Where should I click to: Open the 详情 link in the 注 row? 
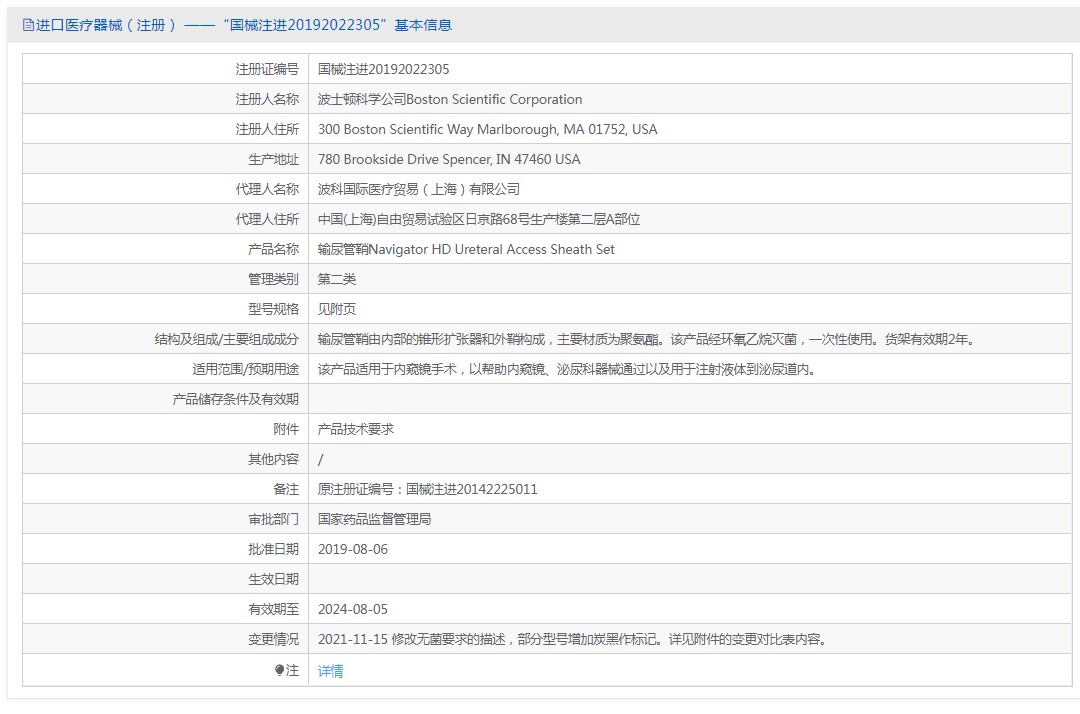tap(331, 671)
